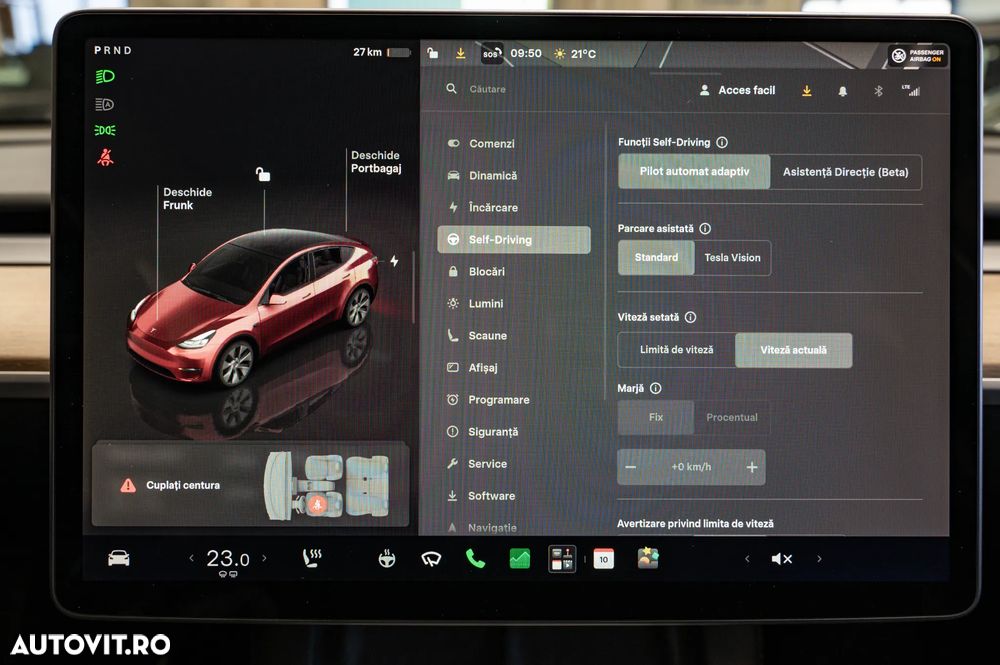Select Asistență Direcție (Beta)
The width and height of the screenshot is (1000, 665).
pyautogui.click(x=846, y=172)
